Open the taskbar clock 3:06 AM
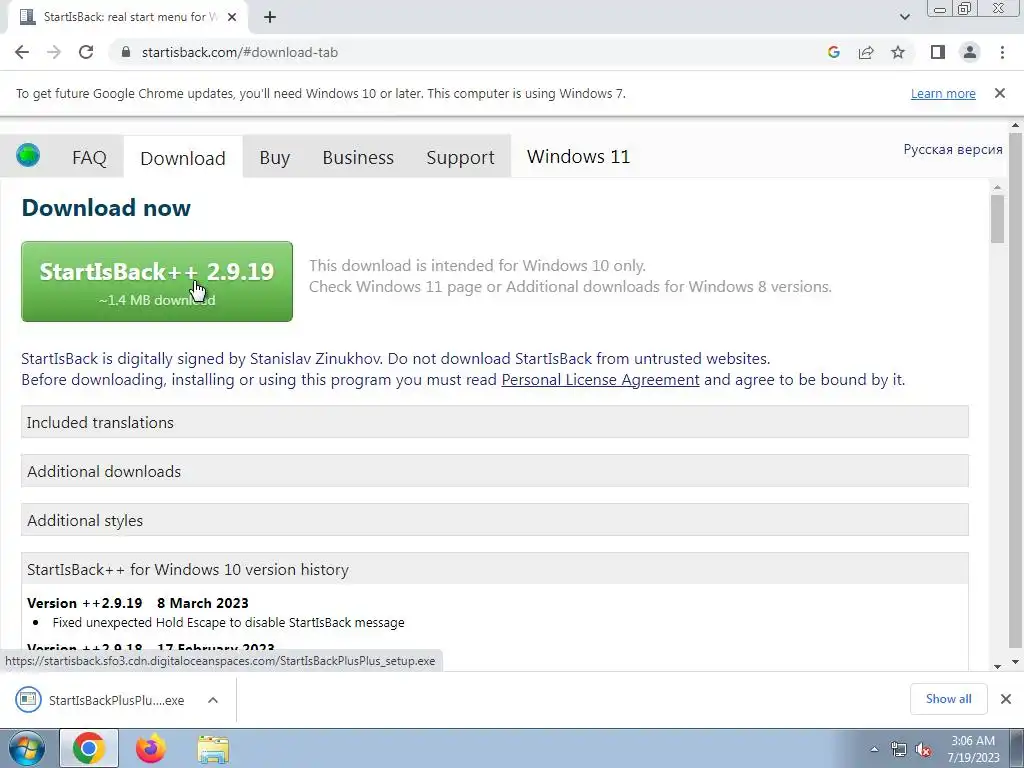The width and height of the screenshot is (1024, 768). tap(973, 749)
